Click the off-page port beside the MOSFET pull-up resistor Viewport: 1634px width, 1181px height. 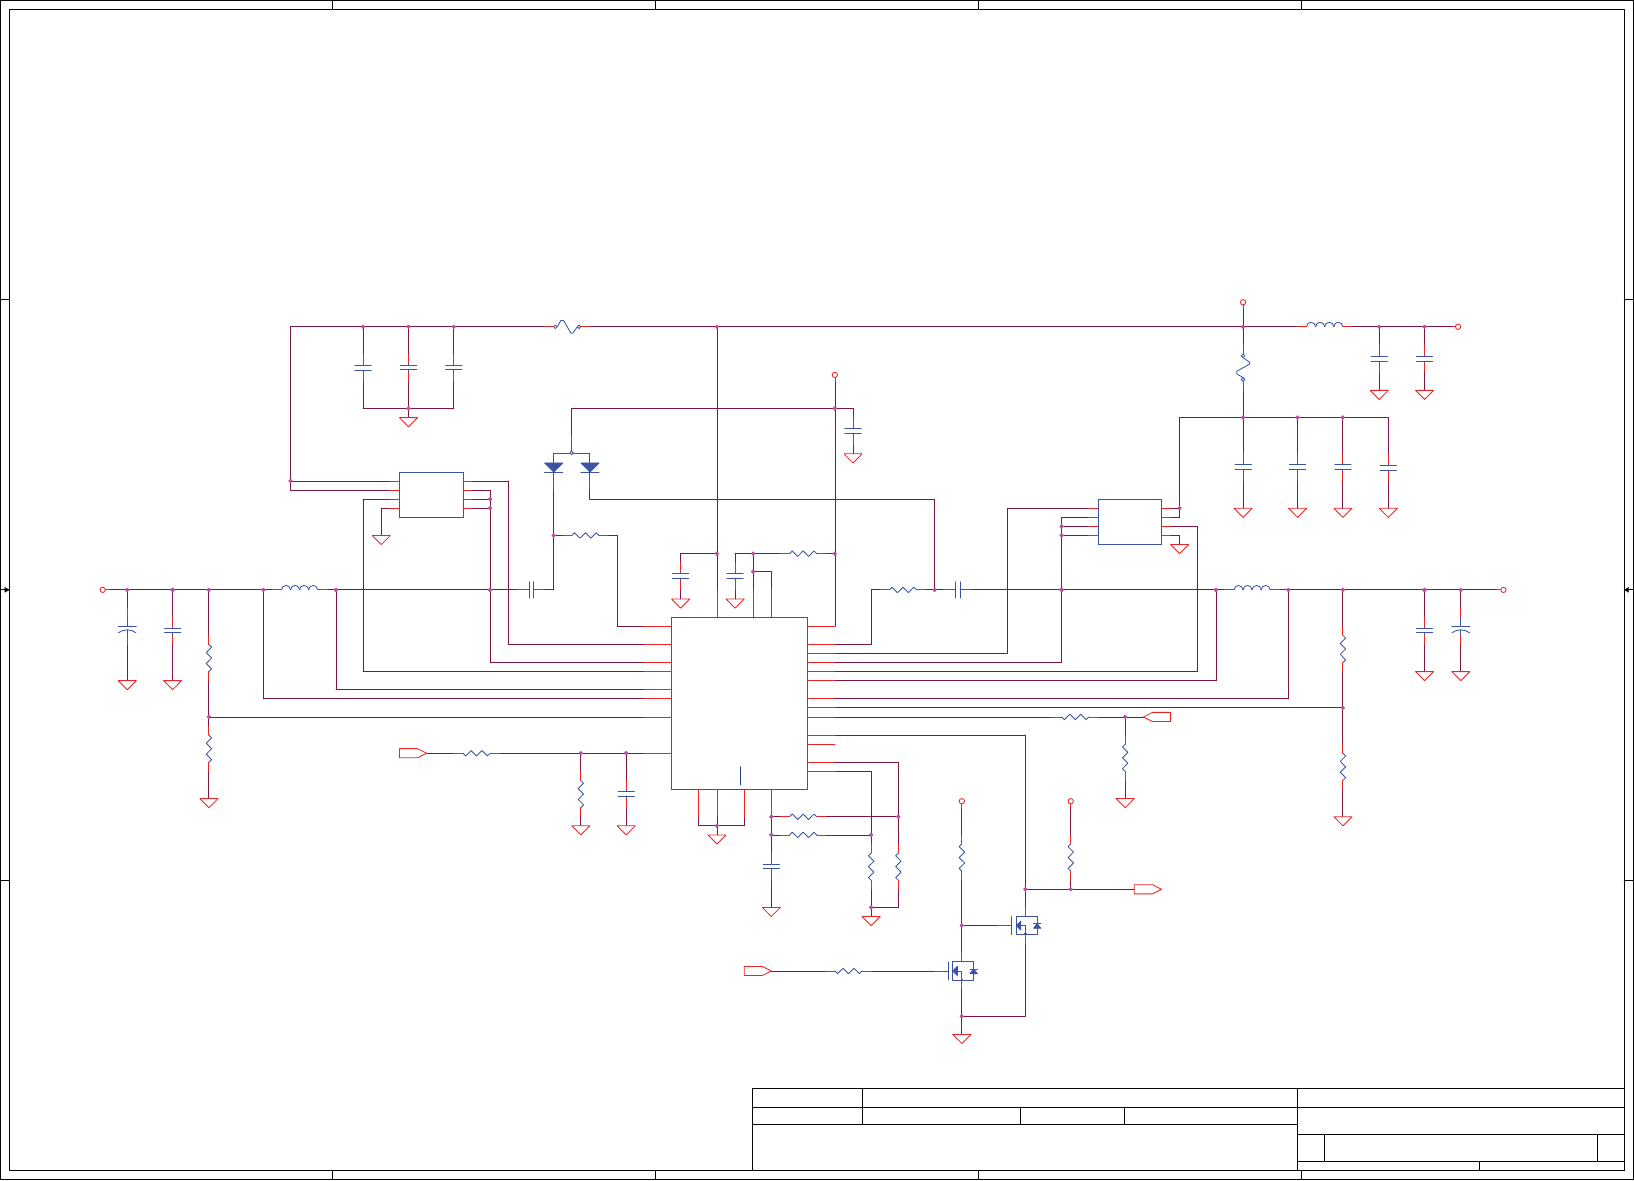point(1148,889)
